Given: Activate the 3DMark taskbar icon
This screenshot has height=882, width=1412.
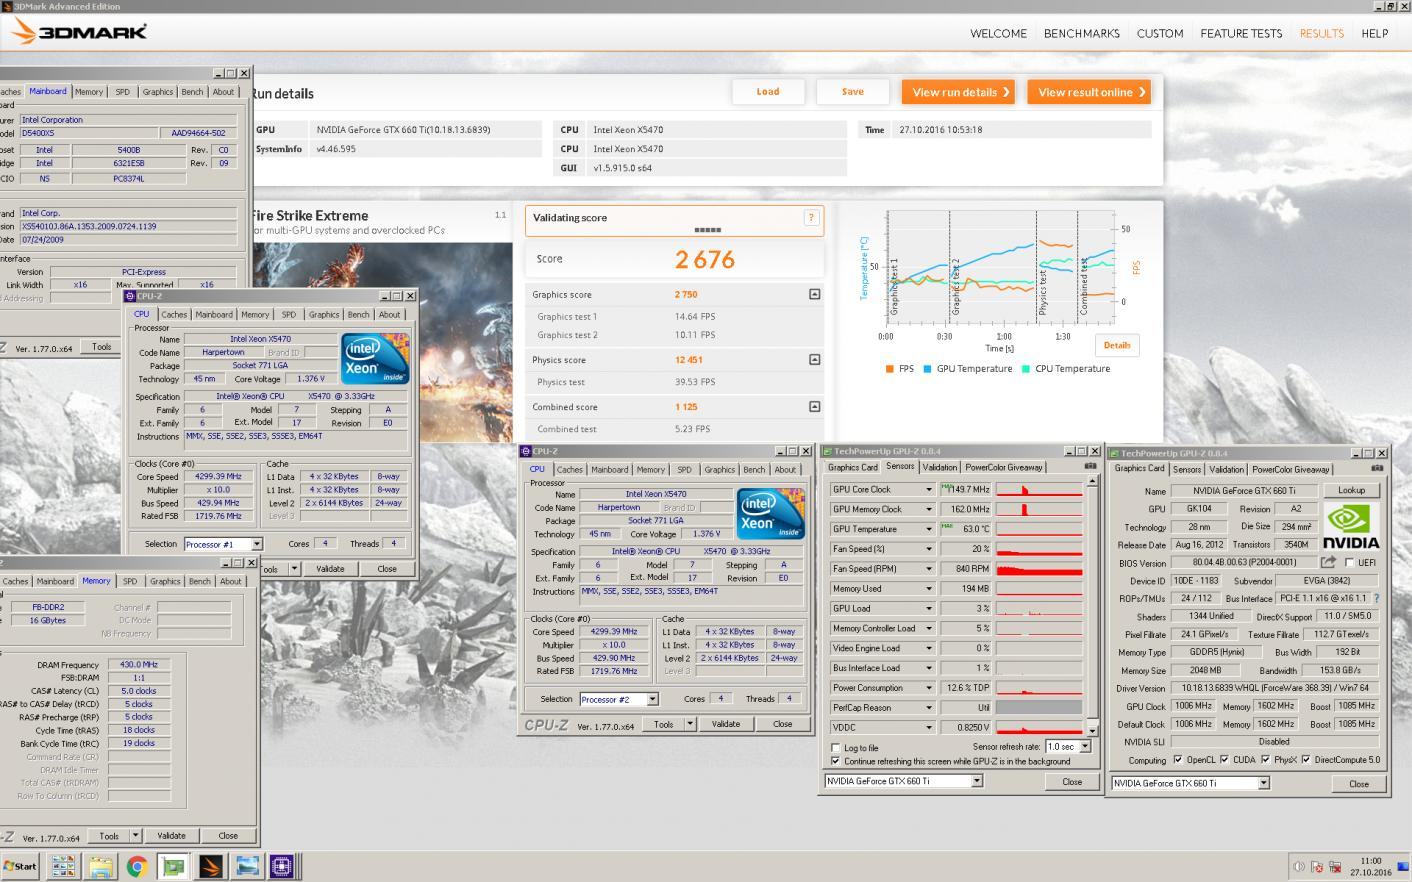Looking at the screenshot, I should click(x=210, y=866).
